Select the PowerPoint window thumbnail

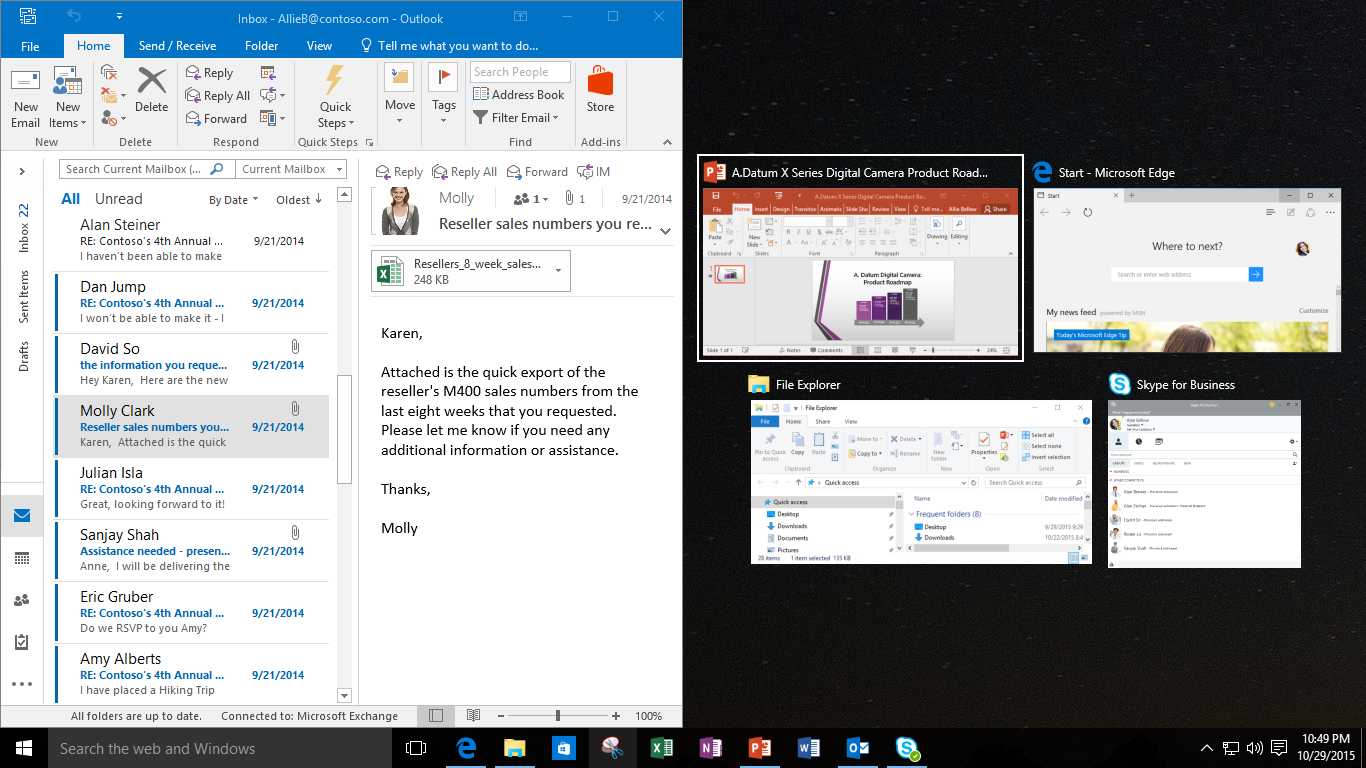(x=860, y=258)
